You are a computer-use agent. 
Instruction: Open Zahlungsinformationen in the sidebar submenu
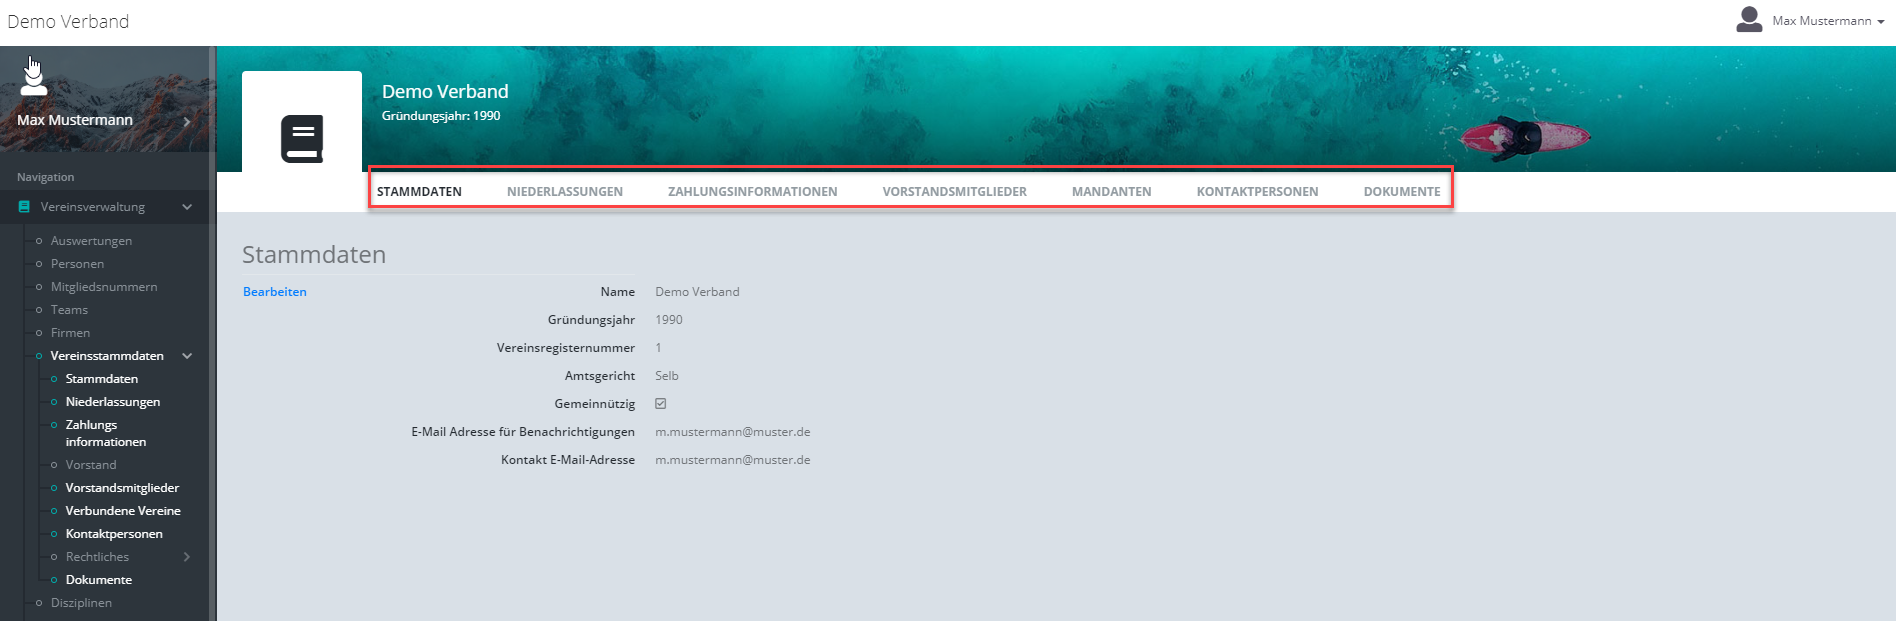point(106,433)
